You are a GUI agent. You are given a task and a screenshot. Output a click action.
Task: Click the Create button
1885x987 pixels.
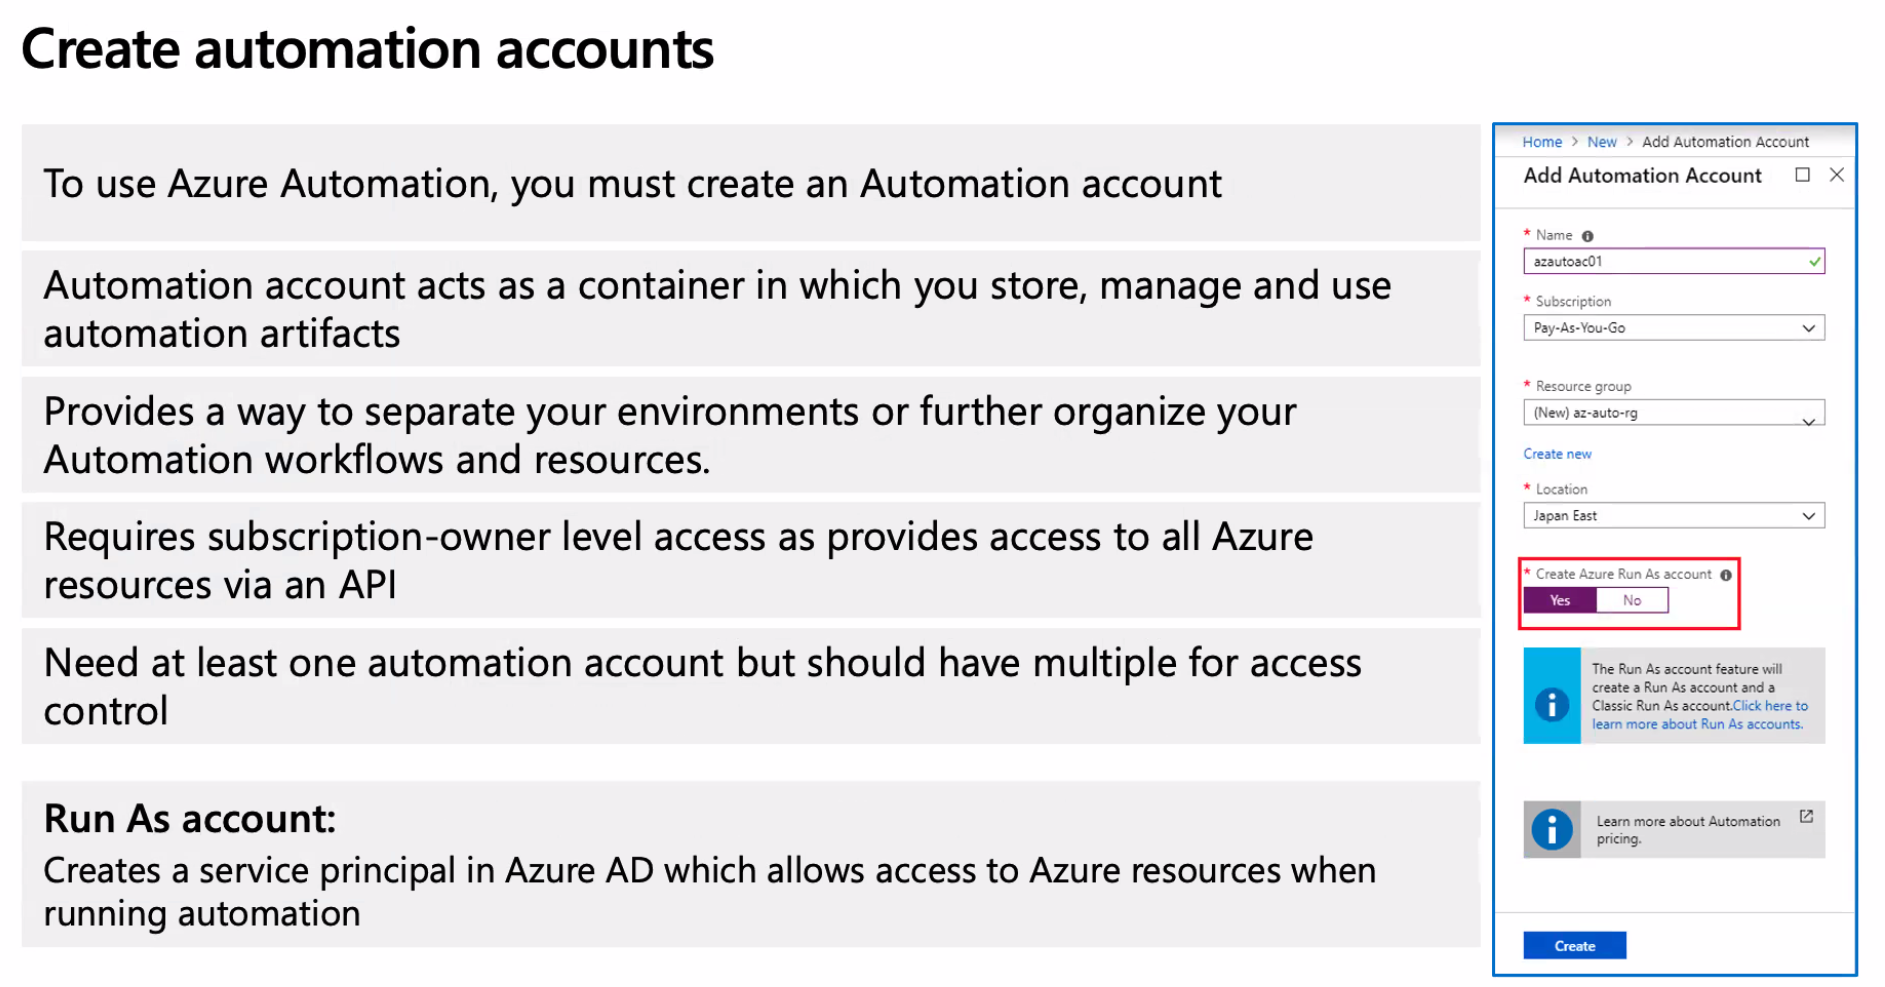(1574, 946)
